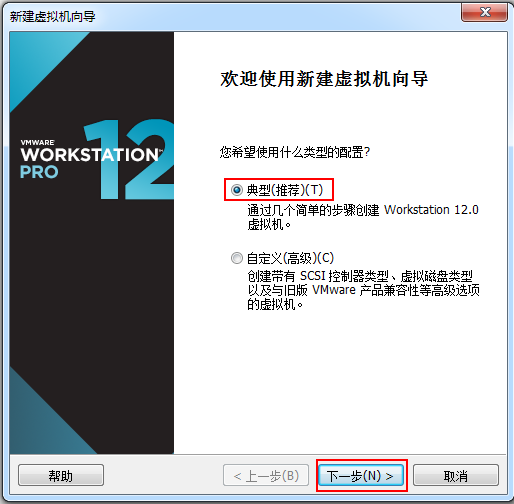
Task: Click the question 您希望使用什么类型的配置?
Action: pyautogui.click(x=295, y=152)
